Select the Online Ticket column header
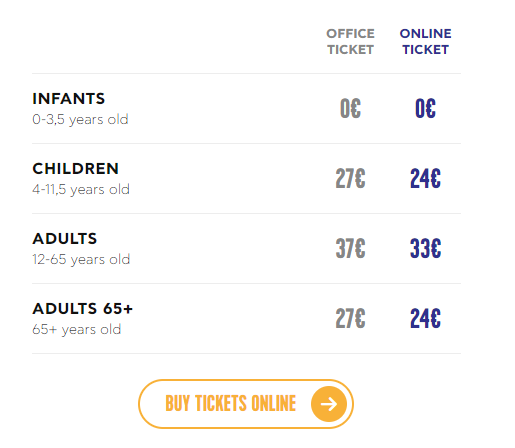The image size is (515, 448). (425, 42)
